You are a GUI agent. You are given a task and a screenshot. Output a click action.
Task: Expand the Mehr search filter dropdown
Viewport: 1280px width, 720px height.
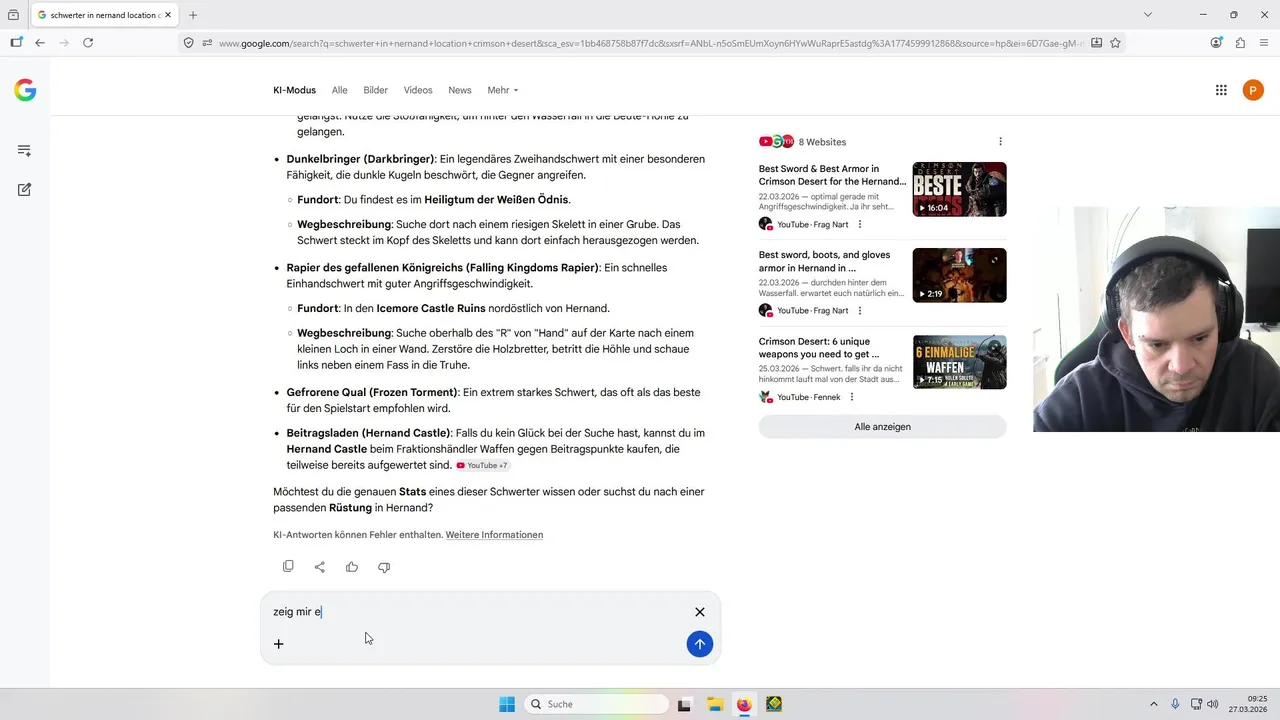pyautogui.click(x=503, y=90)
